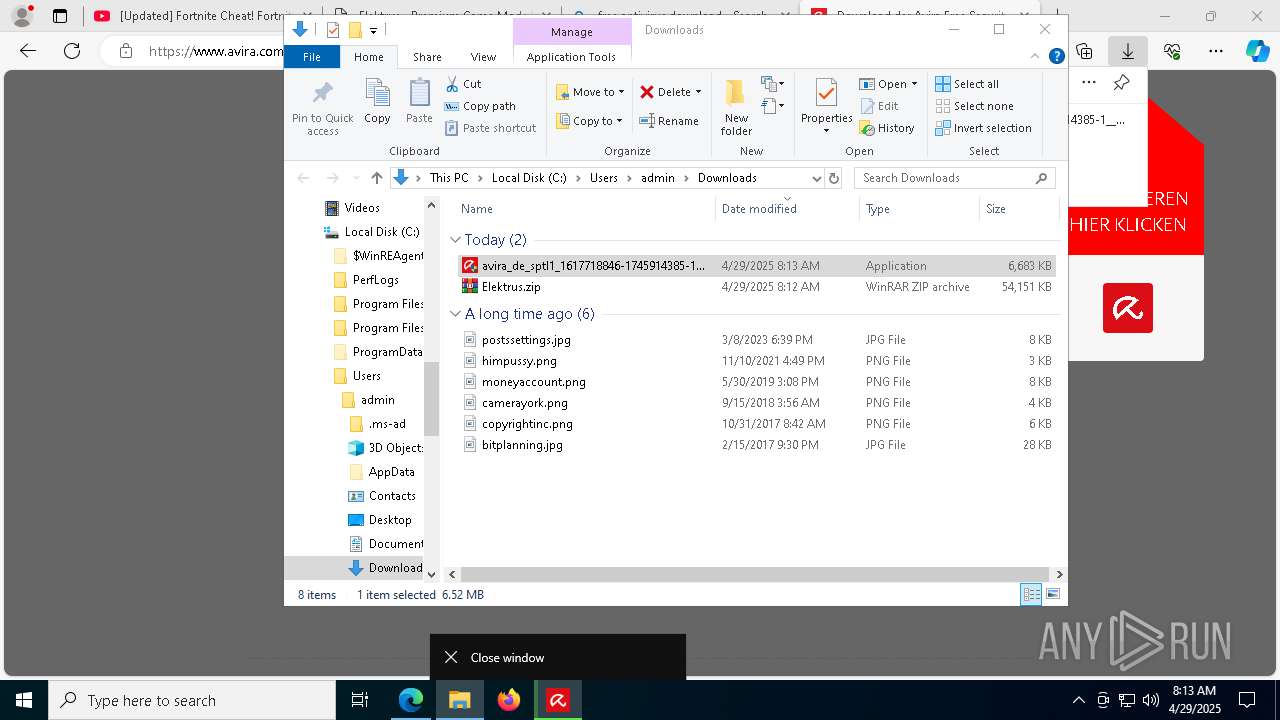Collapse A long time ago group
Image resolution: width=1280 pixels, height=720 pixels.
[455, 314]
